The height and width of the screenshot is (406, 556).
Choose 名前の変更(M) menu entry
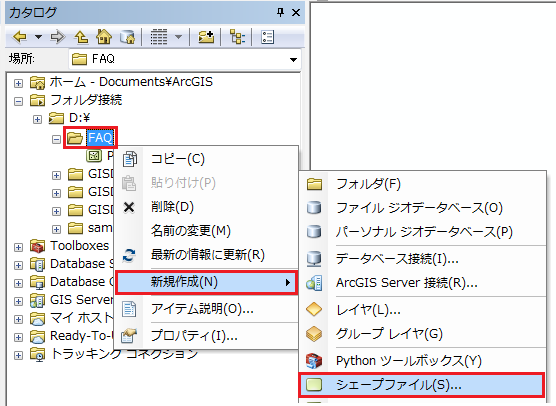[206, 231]
